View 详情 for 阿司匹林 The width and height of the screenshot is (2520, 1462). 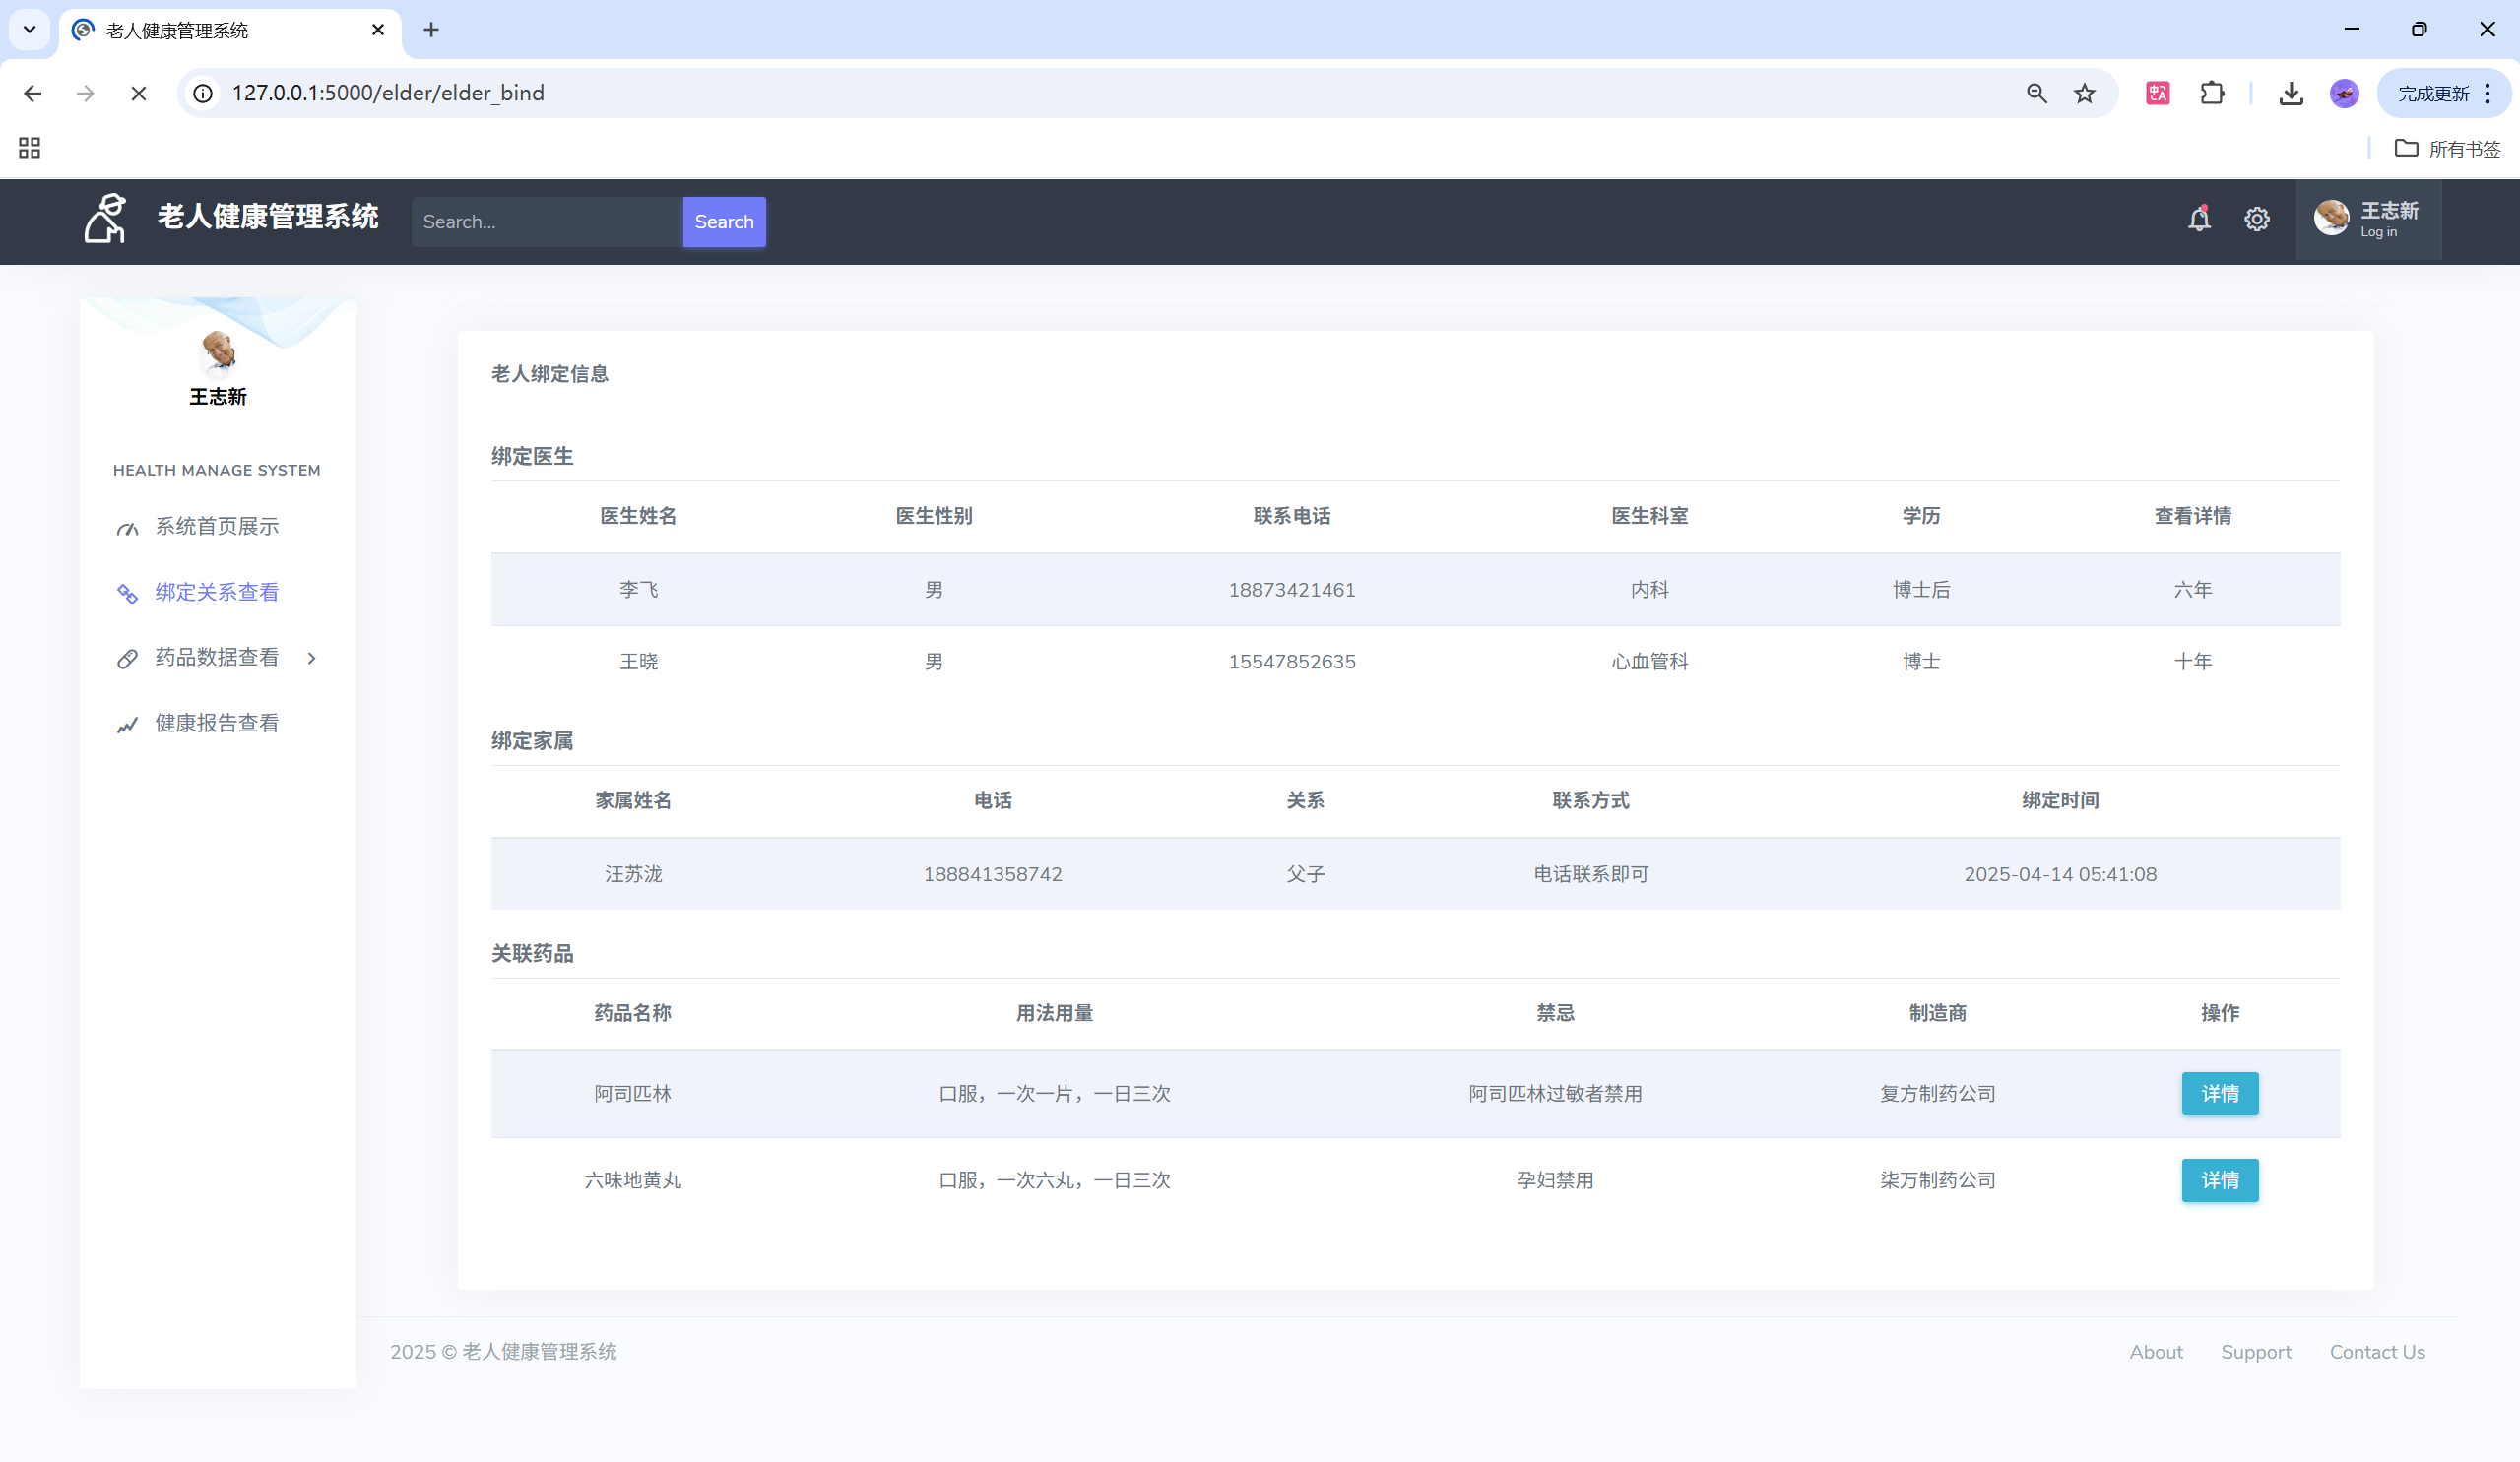[x=2219, y=1094]
